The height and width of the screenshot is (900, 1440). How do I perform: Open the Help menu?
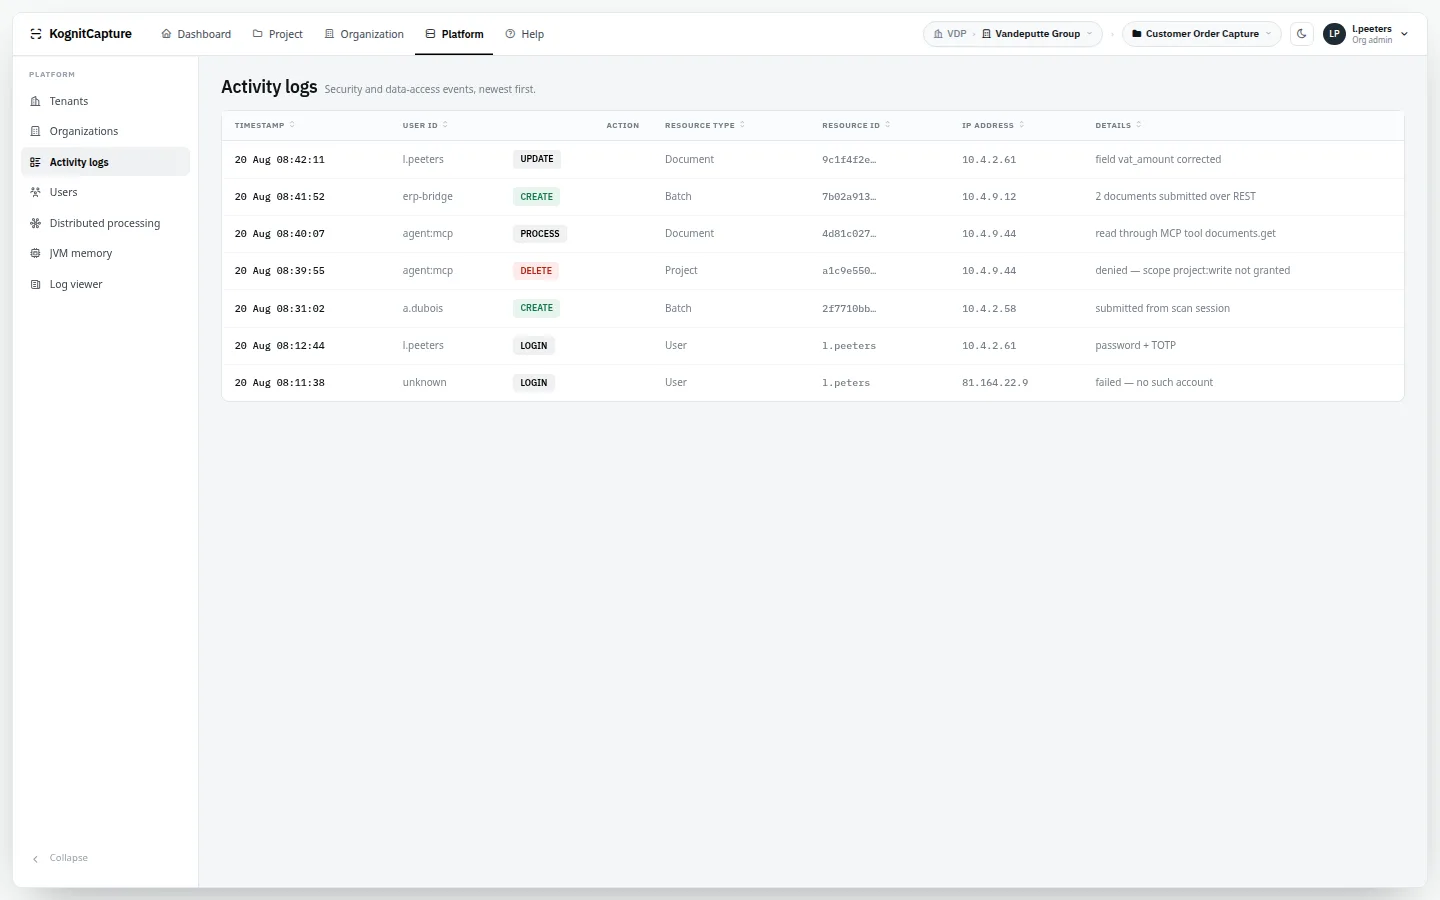coord(525,34)
